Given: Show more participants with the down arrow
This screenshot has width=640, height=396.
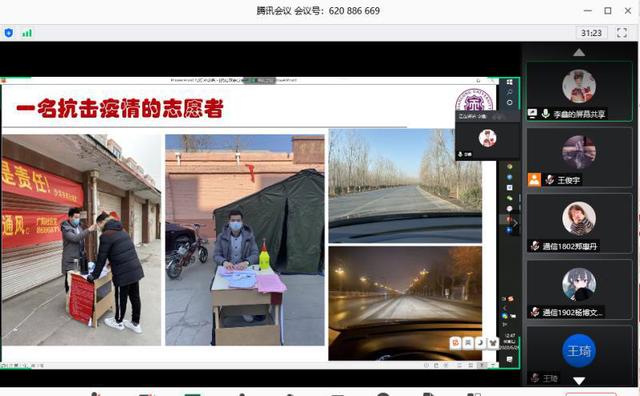Looking at the screenshot, I should pyautogui.click(x=579, y=381).
